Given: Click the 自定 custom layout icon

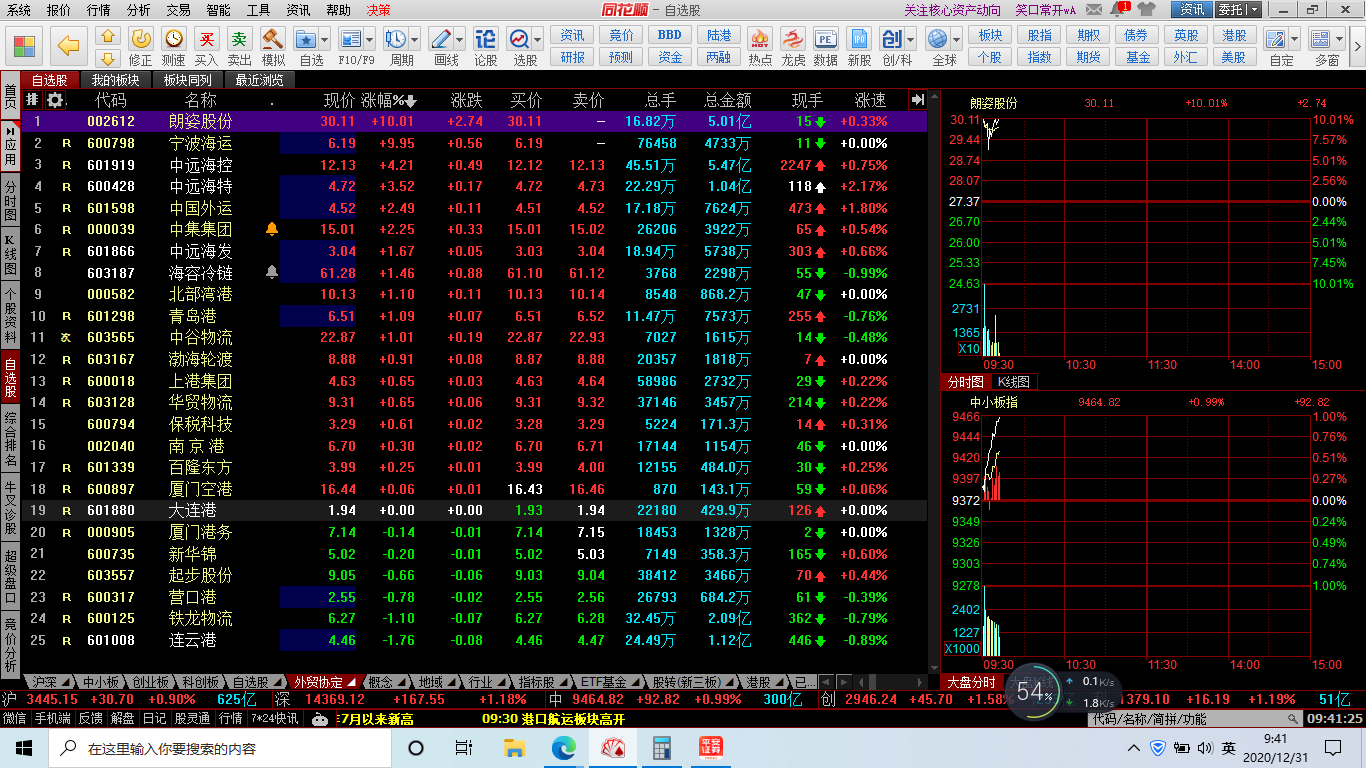Looking at the screenshot, I should [x=1275, y=40].
